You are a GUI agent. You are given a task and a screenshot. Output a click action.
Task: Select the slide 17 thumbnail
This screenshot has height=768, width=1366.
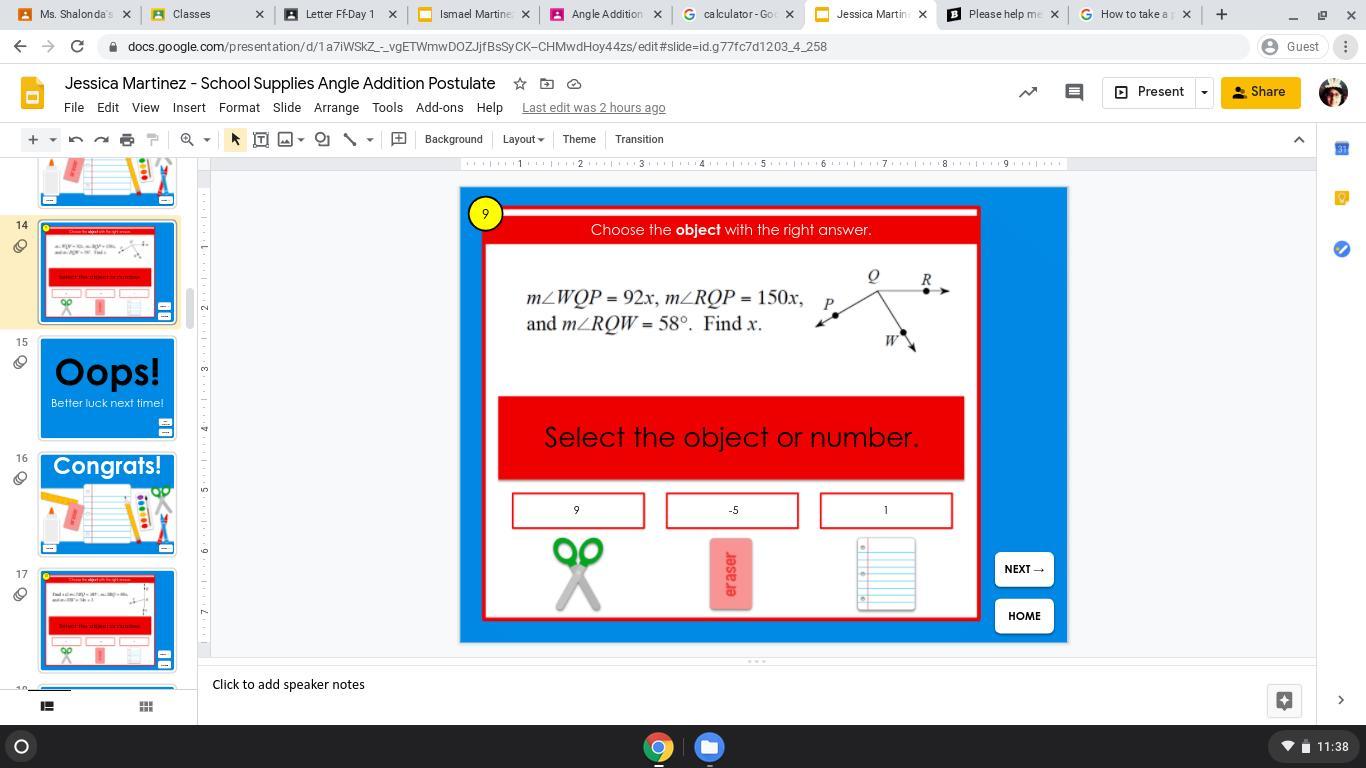pos(107,620)
